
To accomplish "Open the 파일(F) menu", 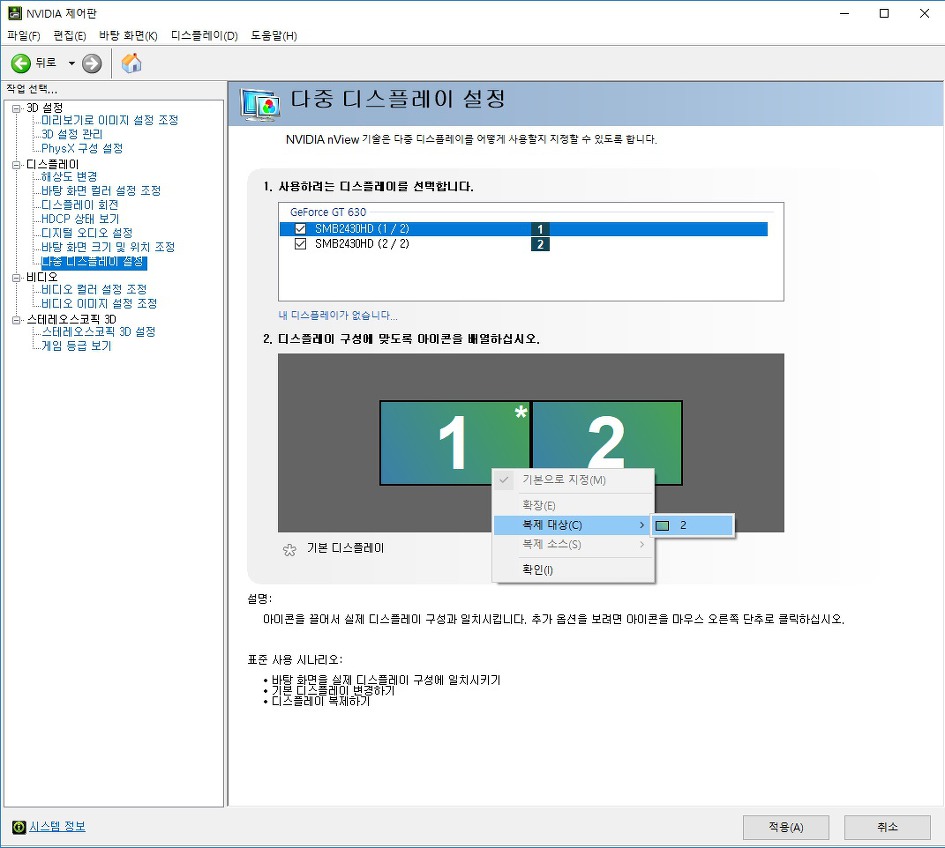I will pyautogui.click(x=24, y=36).
